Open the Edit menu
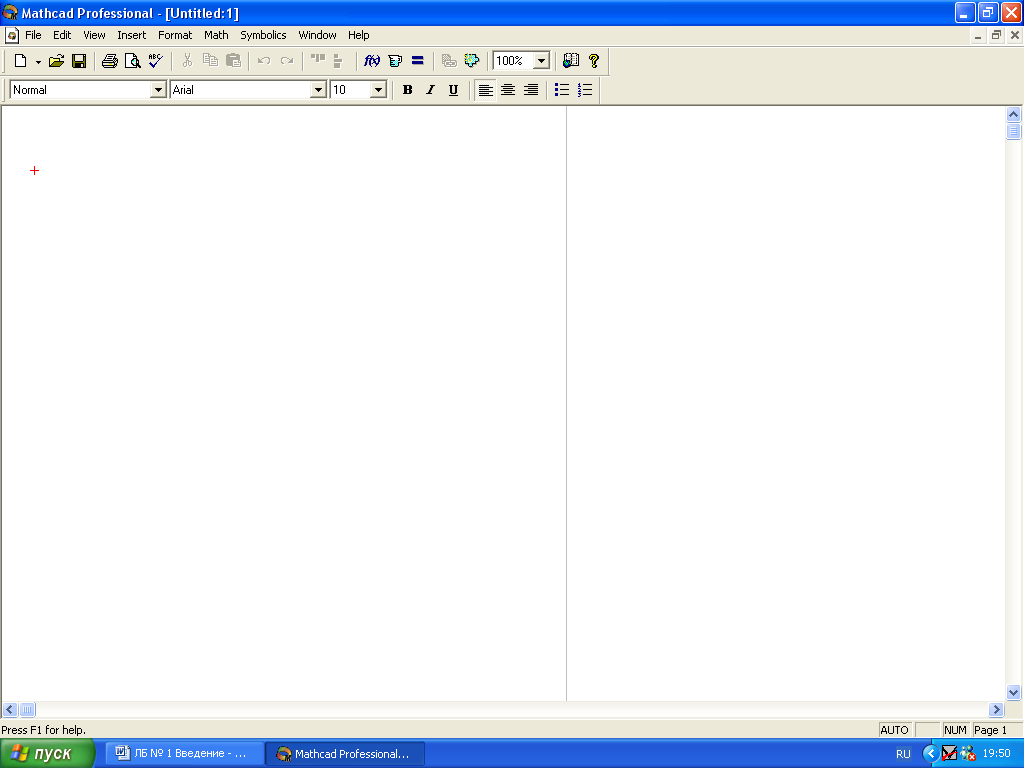The image size is (1024, 768). (62, 35)
